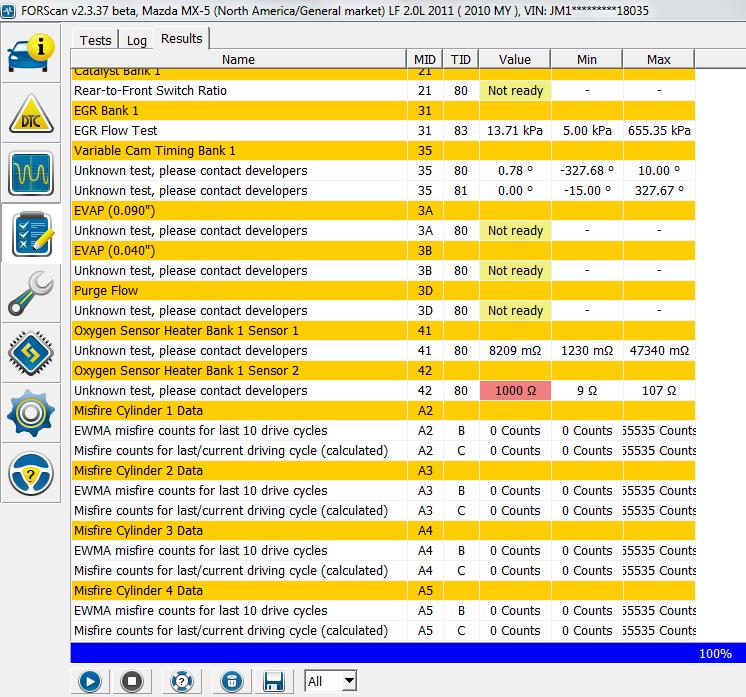Click the FORScan app icon in the title bar
This screenshot has width=746, height=697.
click(x=8, y=10)
